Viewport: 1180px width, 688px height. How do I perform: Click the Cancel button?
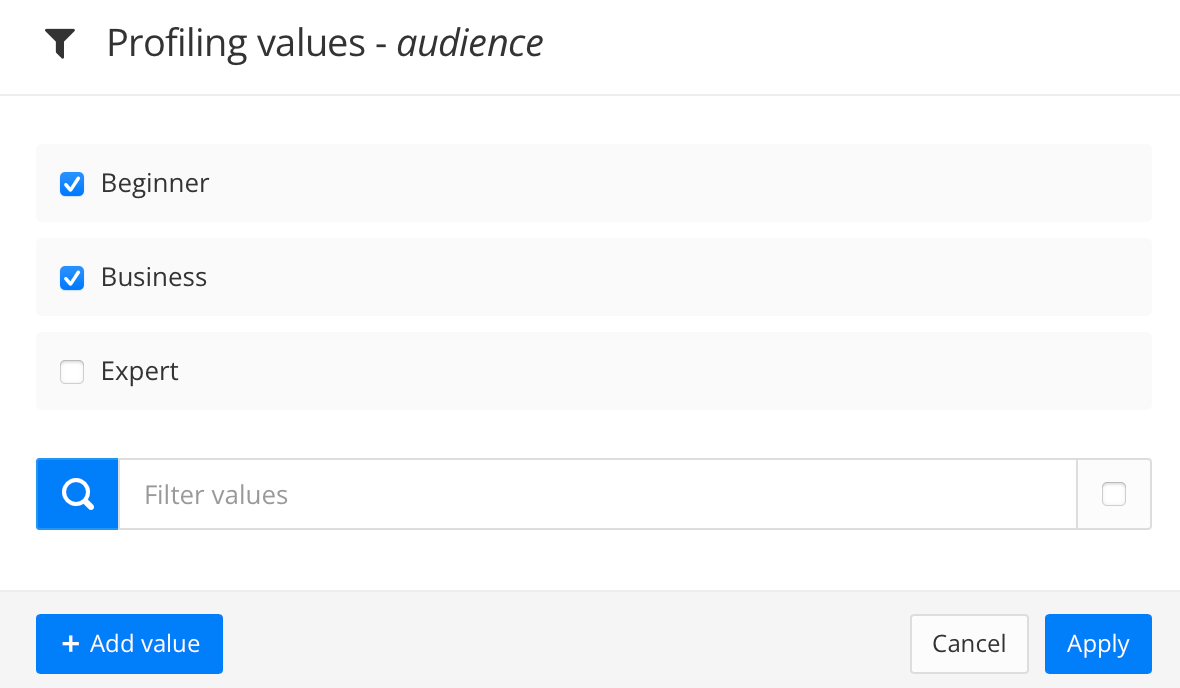click(x=969, y=644)
